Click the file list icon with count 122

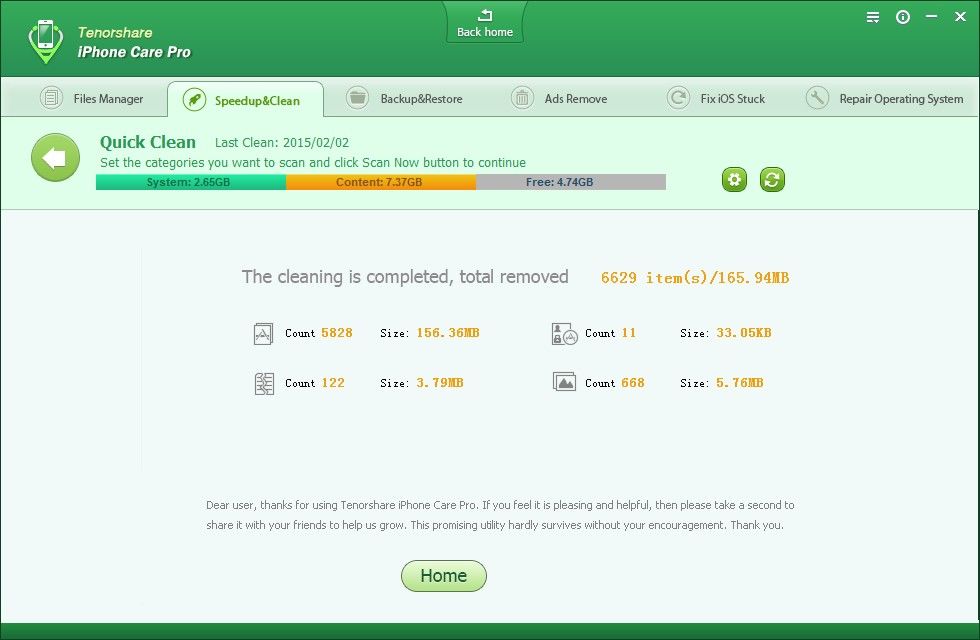pyautogui.click(x=264, y=384)
